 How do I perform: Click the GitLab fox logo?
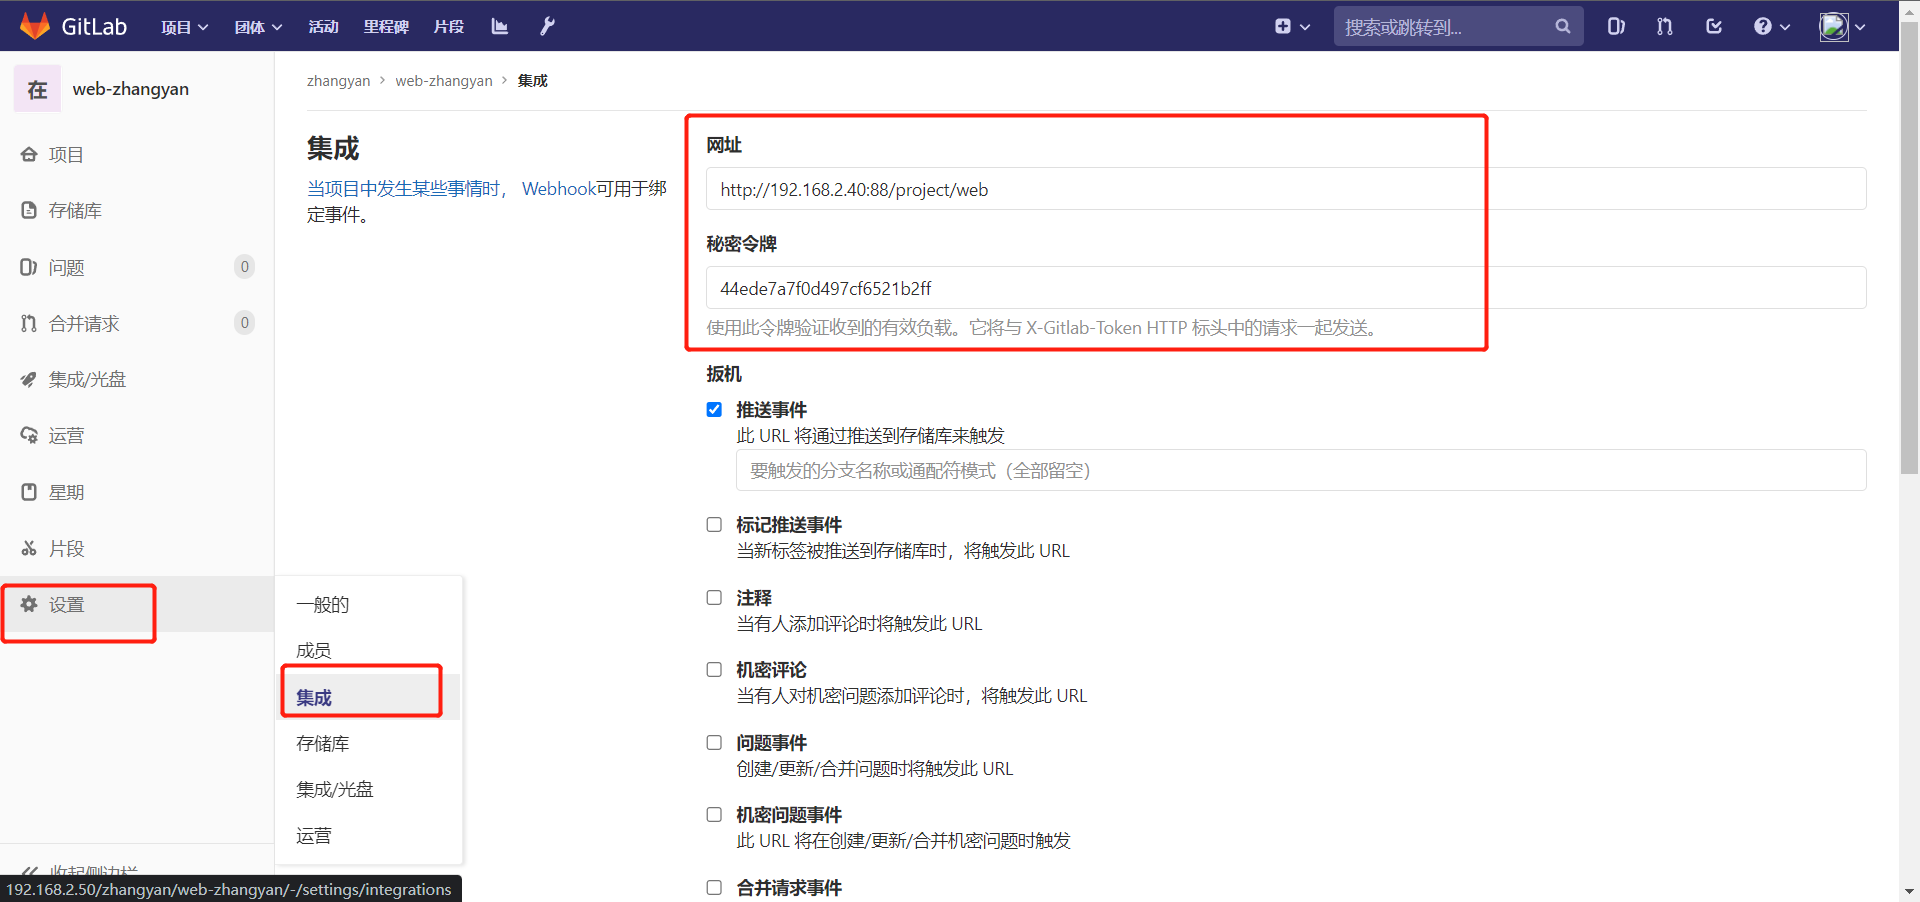coord(35,26)
